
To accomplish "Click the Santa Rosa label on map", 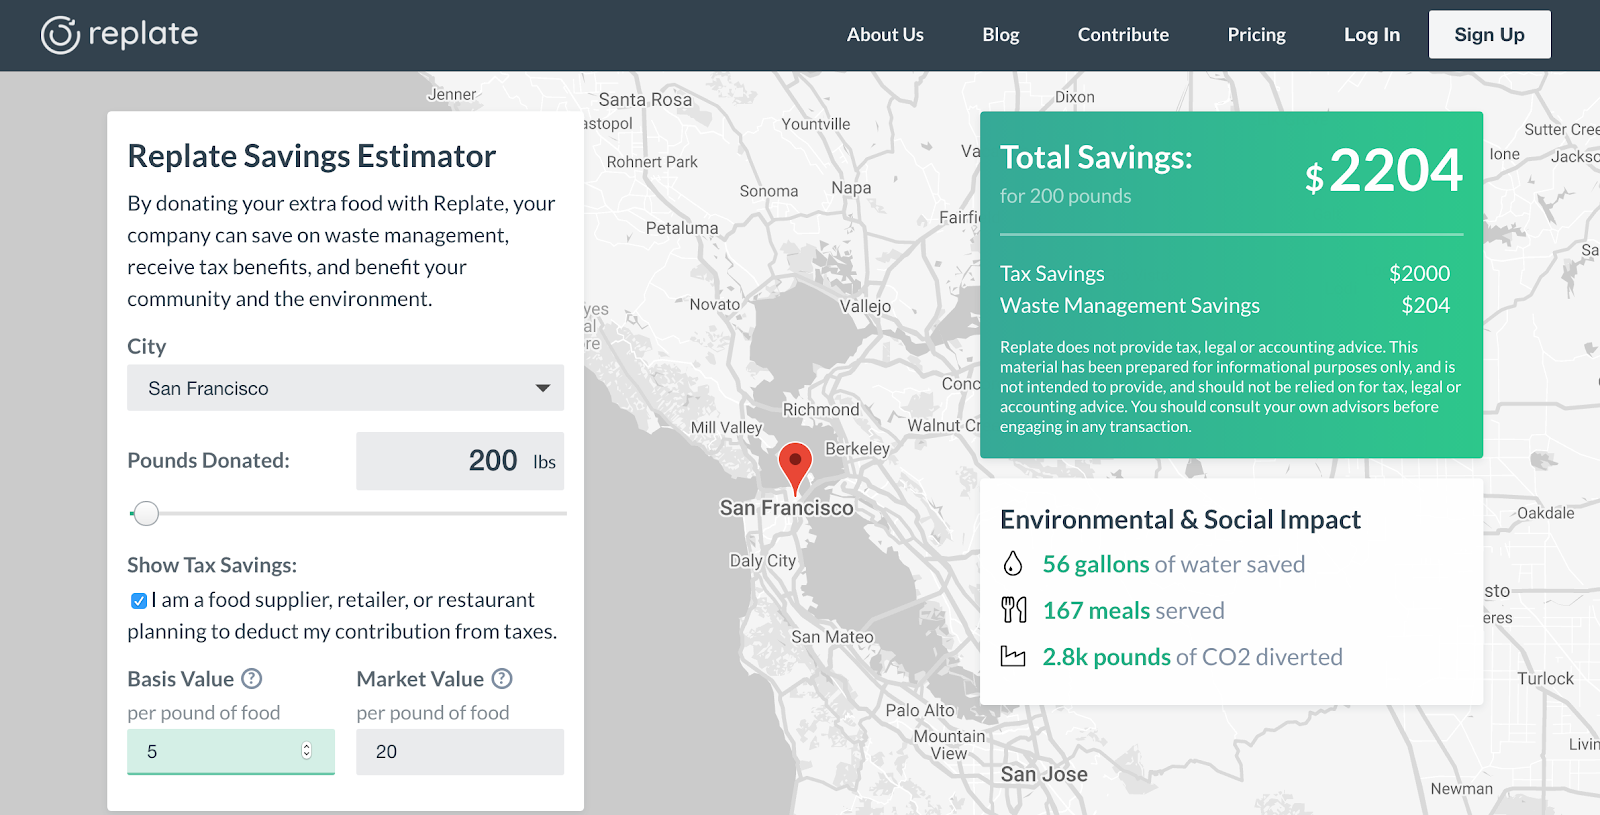I will [x=645, y=99].
